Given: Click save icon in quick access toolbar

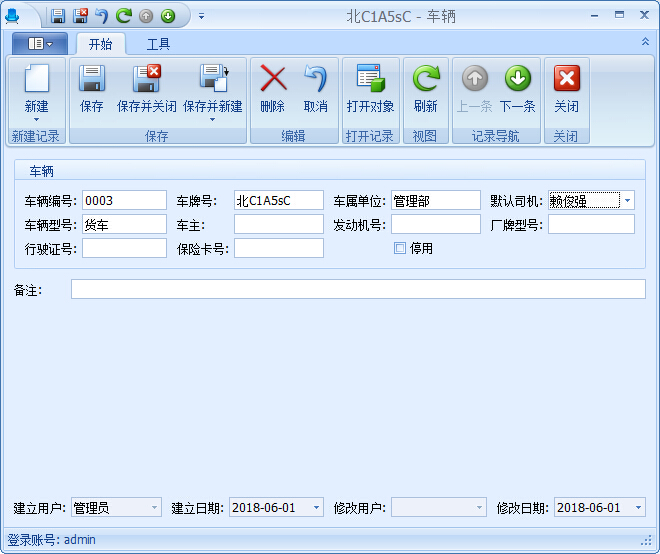Looking at the screenshot, I should (58, 16).
